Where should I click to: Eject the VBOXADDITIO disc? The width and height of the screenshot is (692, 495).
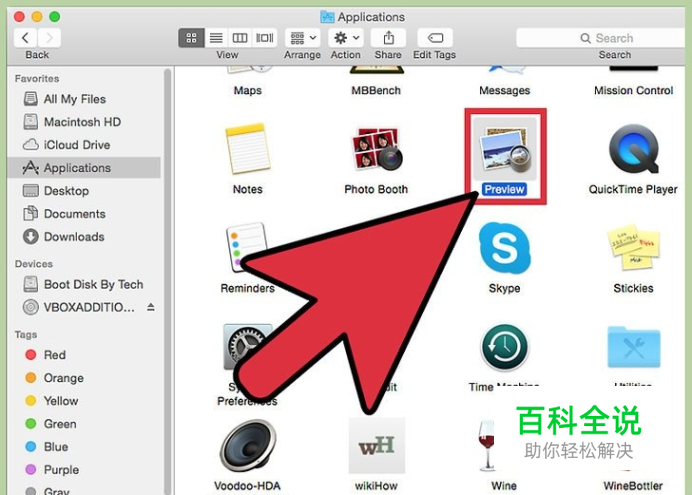pos(151,307)
